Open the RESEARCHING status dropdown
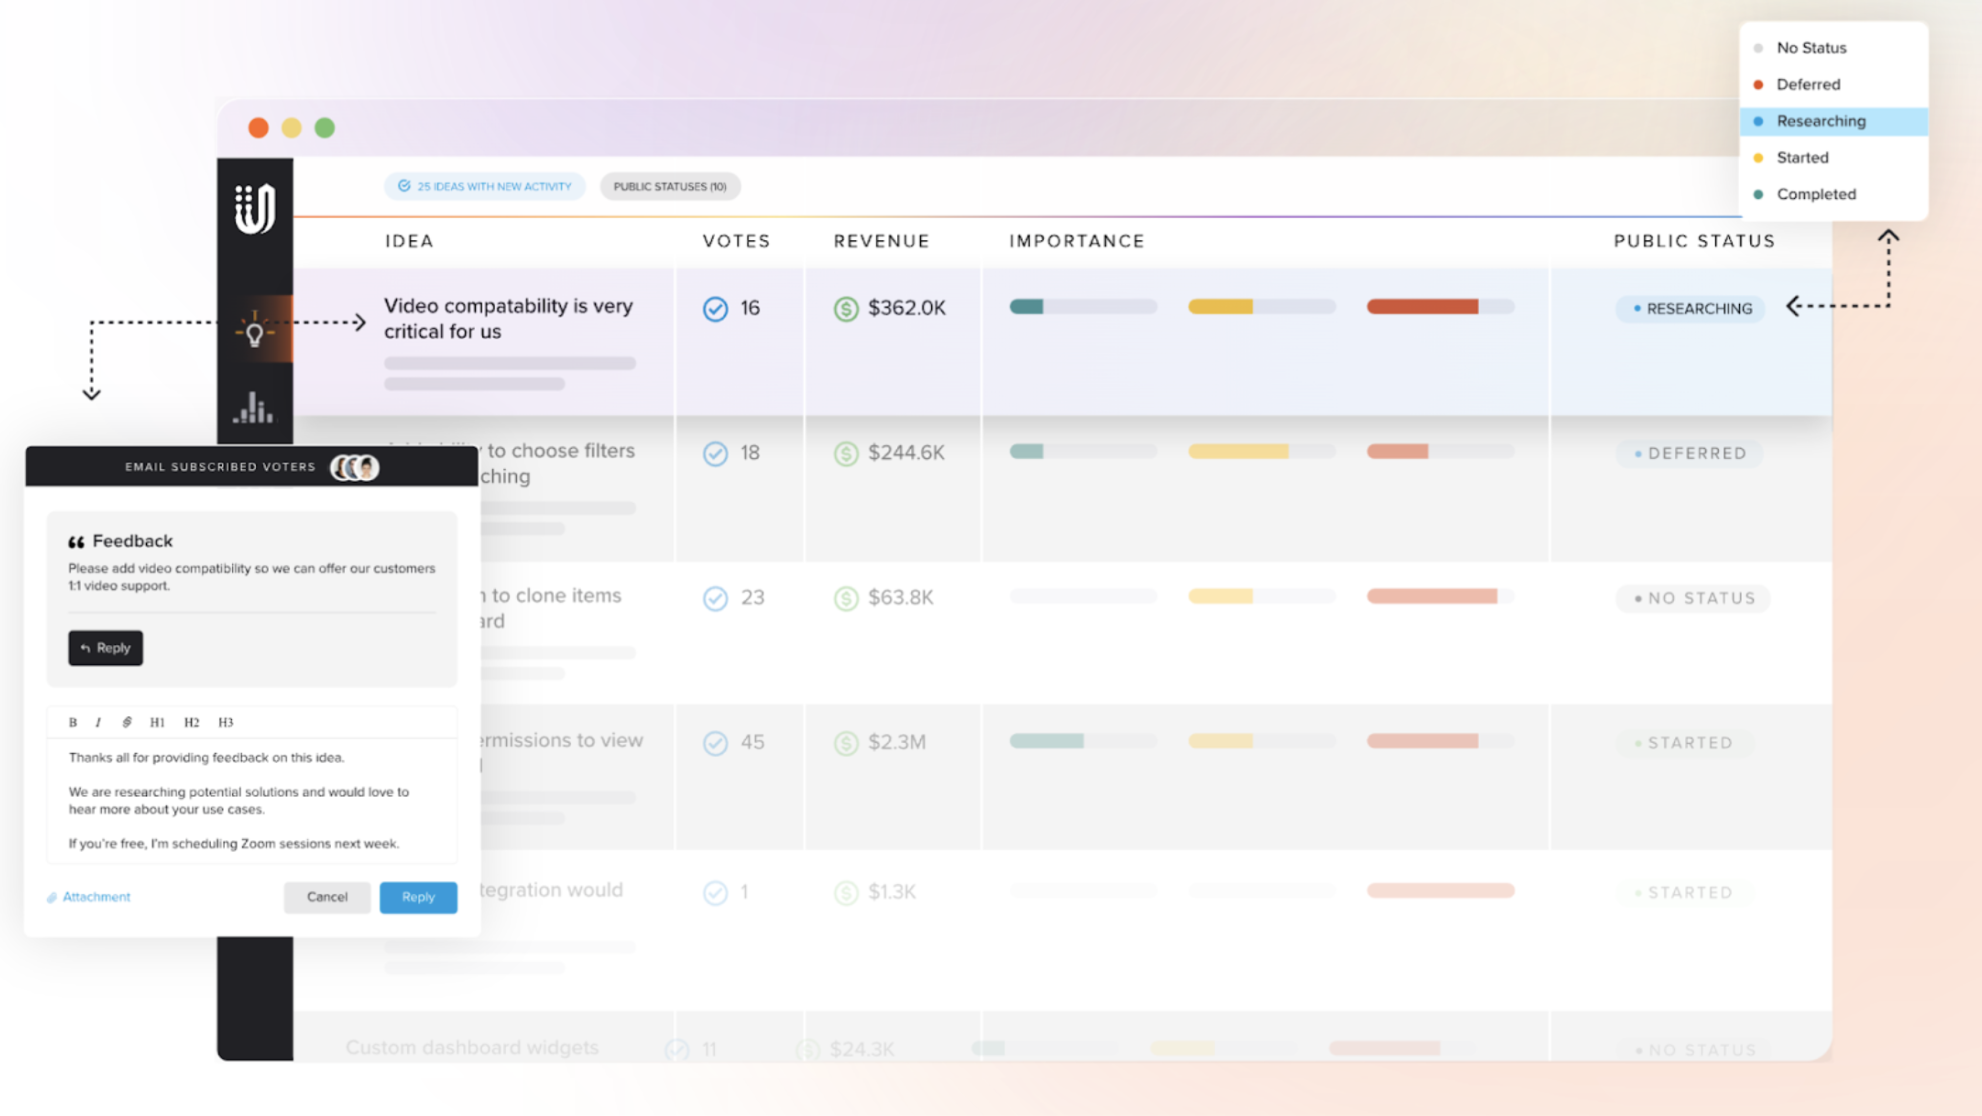 (1691, 308)
